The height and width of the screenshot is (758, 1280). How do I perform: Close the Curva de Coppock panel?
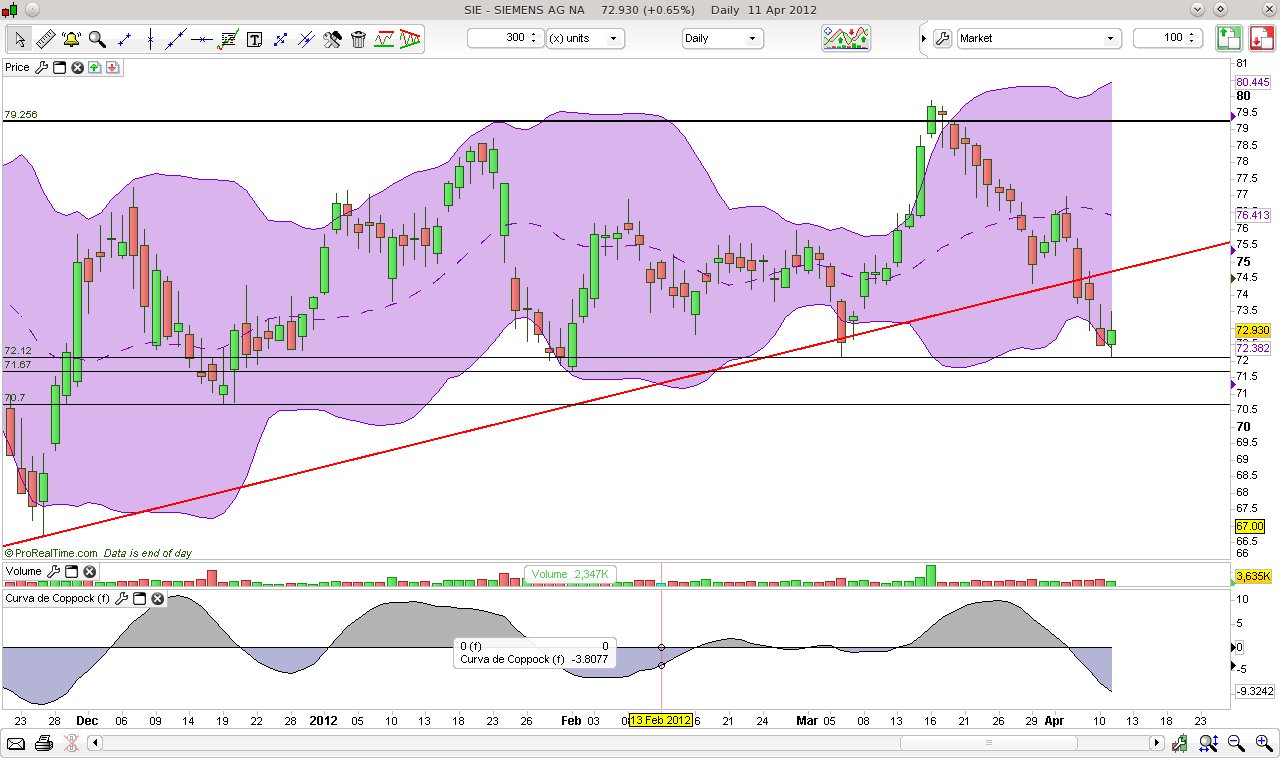click(157, 598)
